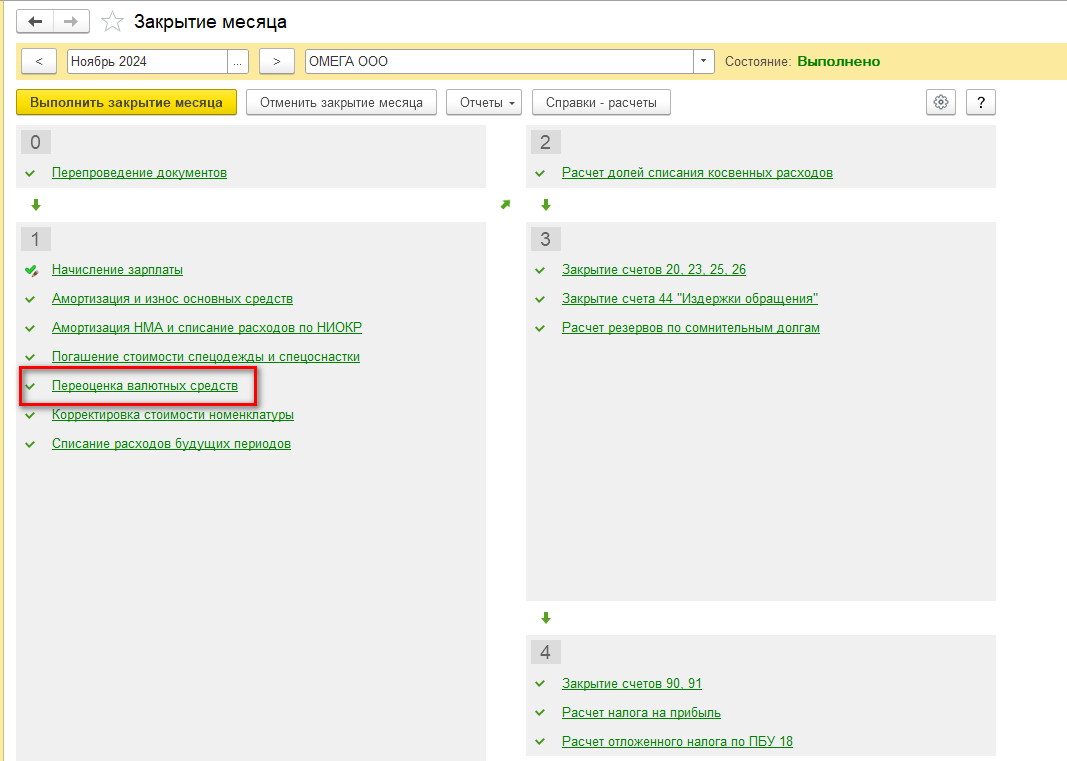This screenshot has width=1067, height=761.
Task: Open Начисление зарплаты operation link
Action: click(x=117, y=270)
